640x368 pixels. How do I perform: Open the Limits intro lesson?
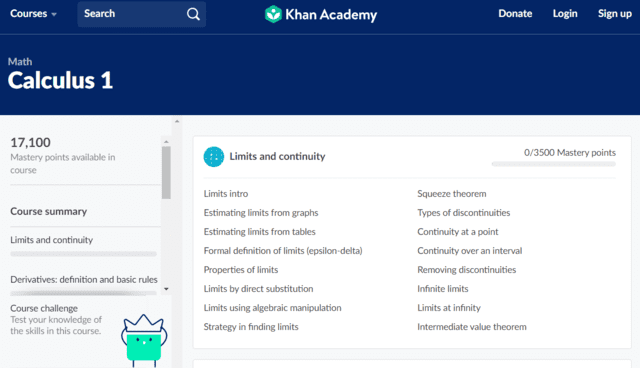click(226, 194)
